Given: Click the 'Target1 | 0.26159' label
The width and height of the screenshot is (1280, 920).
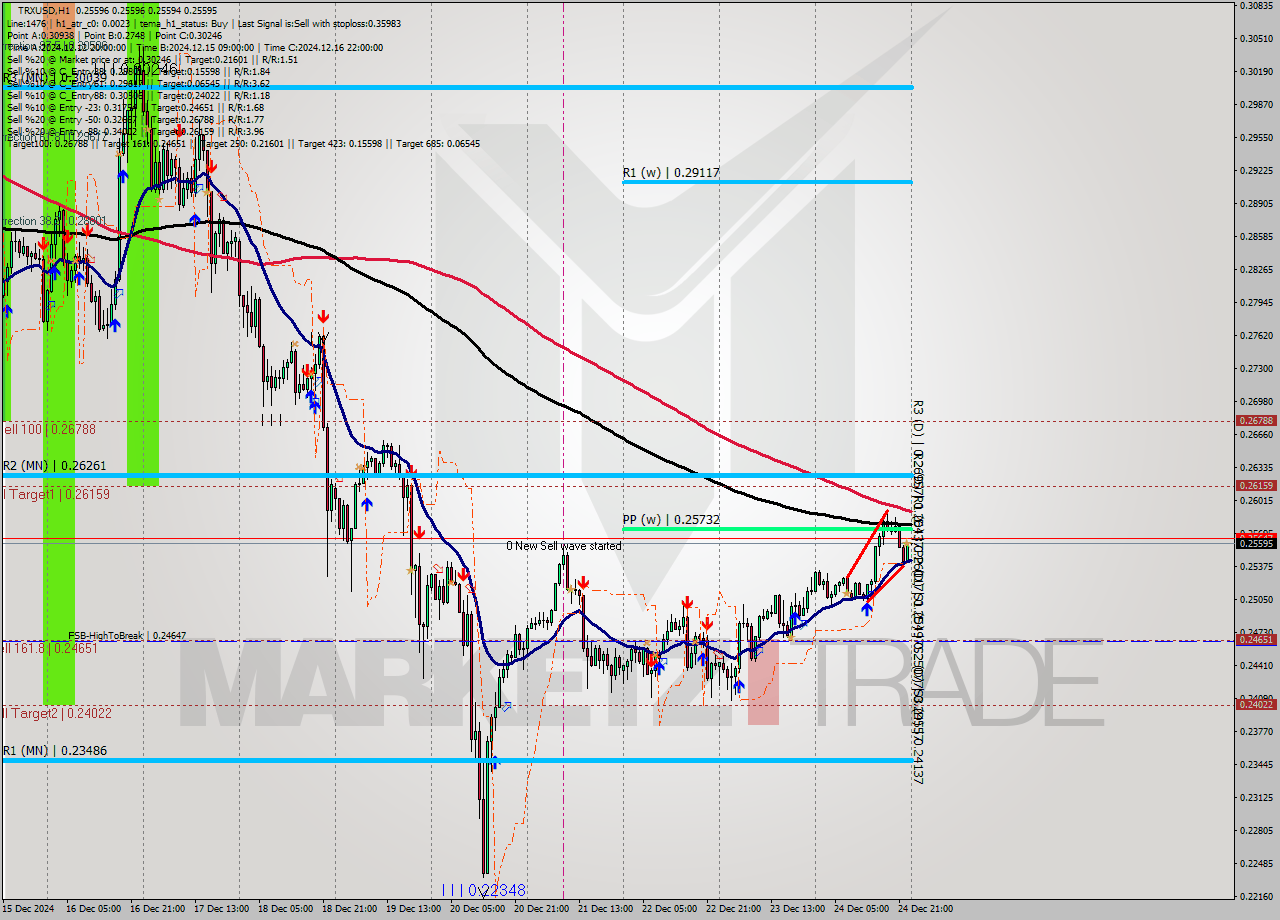Looking at the screenshot, I should (58, 494).
